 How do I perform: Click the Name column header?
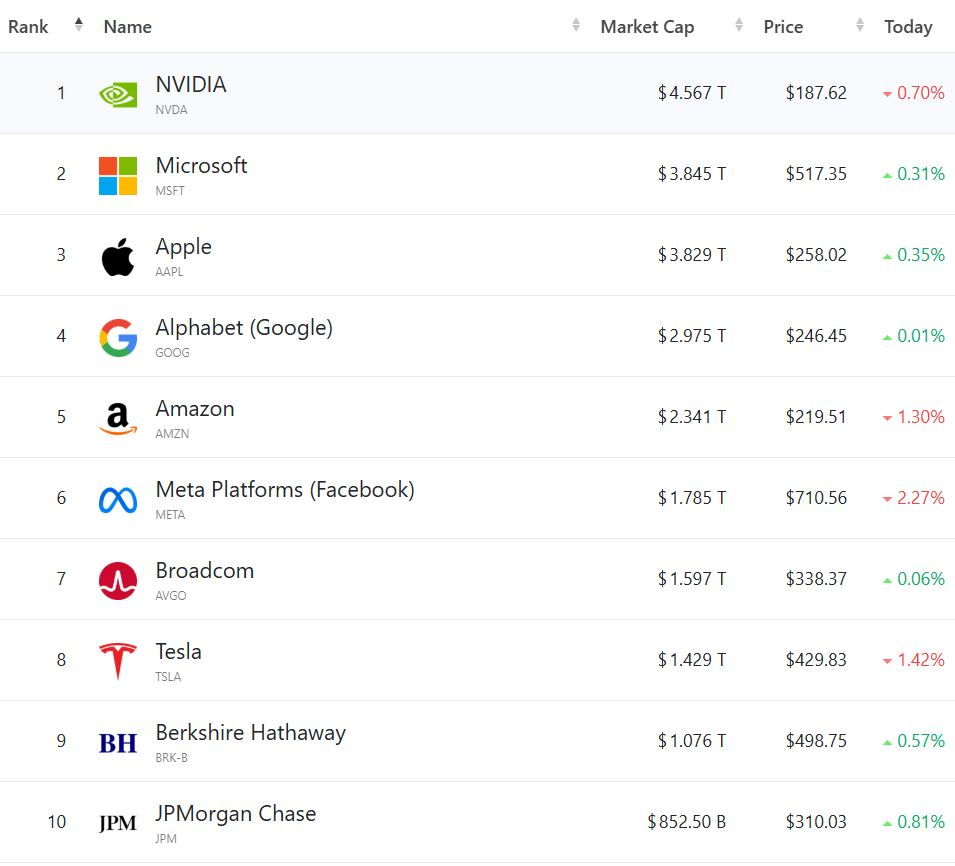[128, 27]
